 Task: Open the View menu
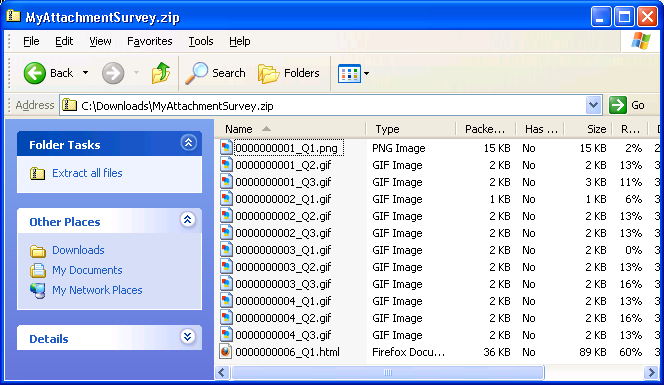coord(100,41)
